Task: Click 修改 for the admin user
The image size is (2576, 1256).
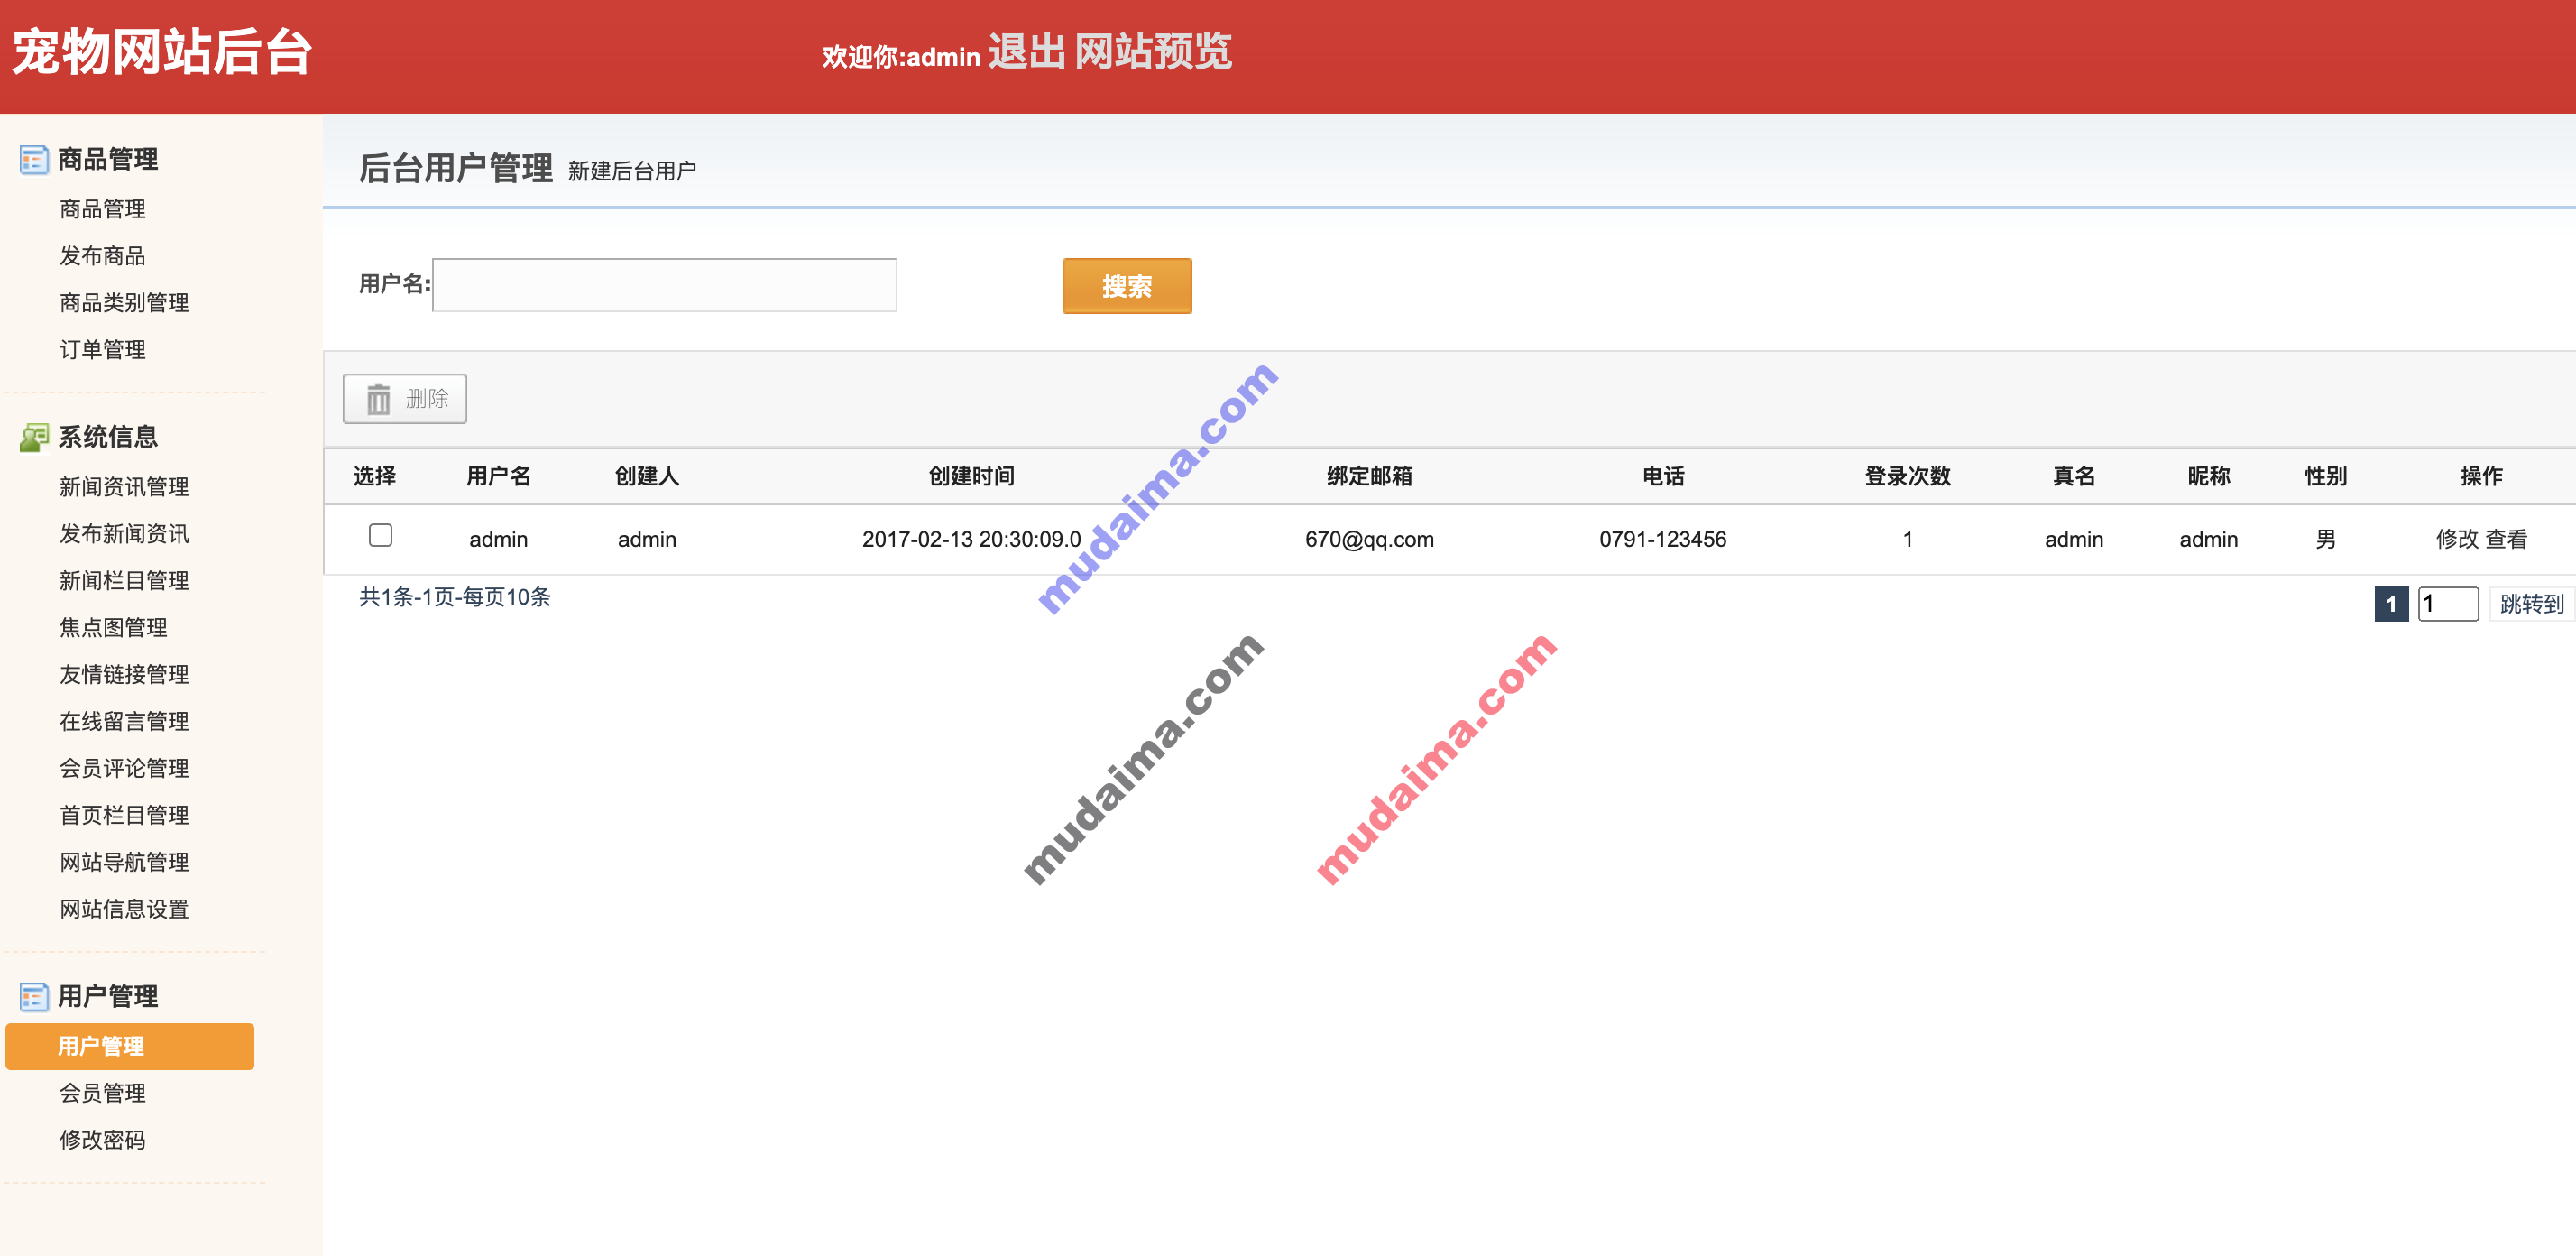Action: point(2457,539)
